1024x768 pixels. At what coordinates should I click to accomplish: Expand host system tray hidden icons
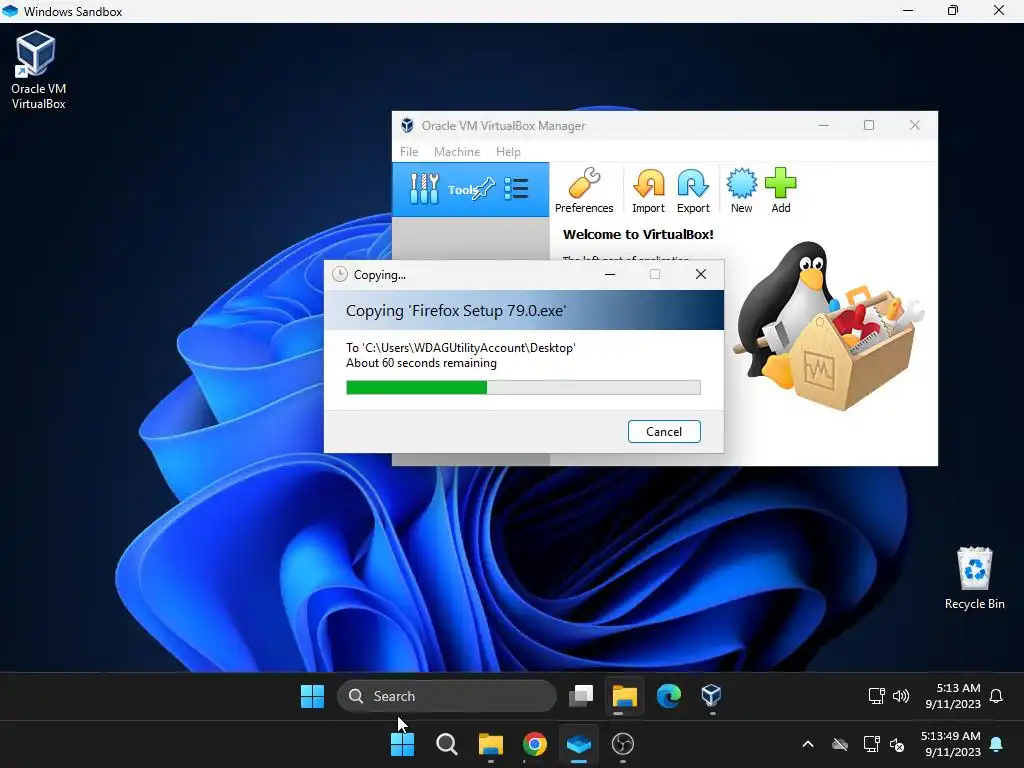808,744
